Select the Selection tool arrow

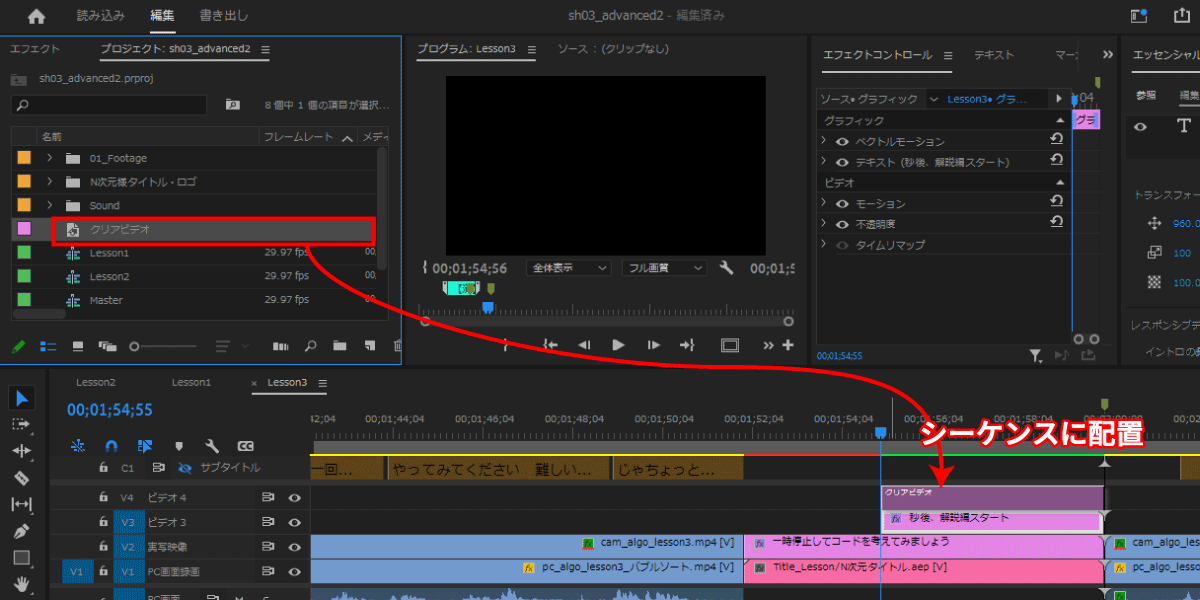tap(22, 398)
